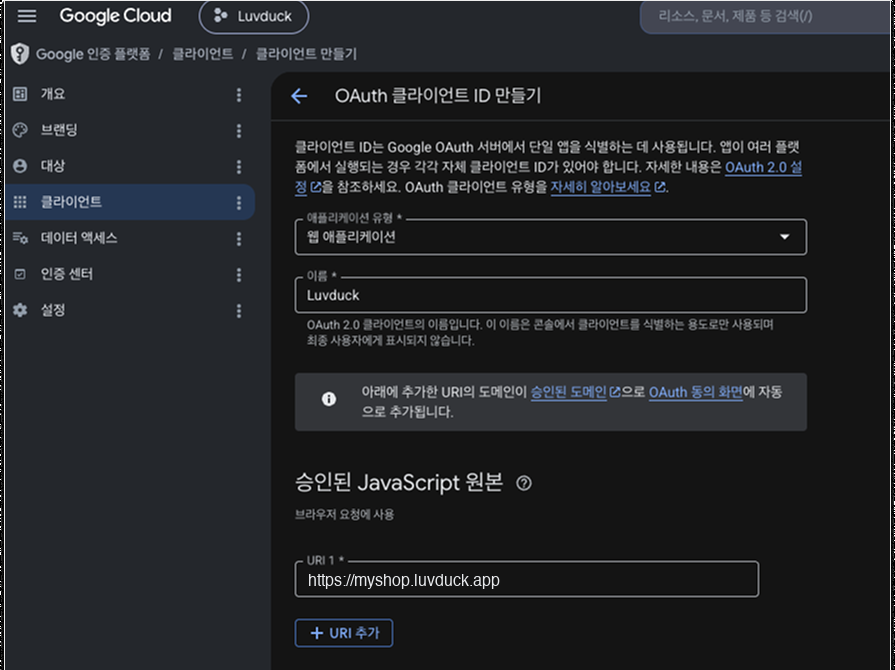Click the 이름 field containing Luvduck
The image size is (895, 670).
point(551,295)
